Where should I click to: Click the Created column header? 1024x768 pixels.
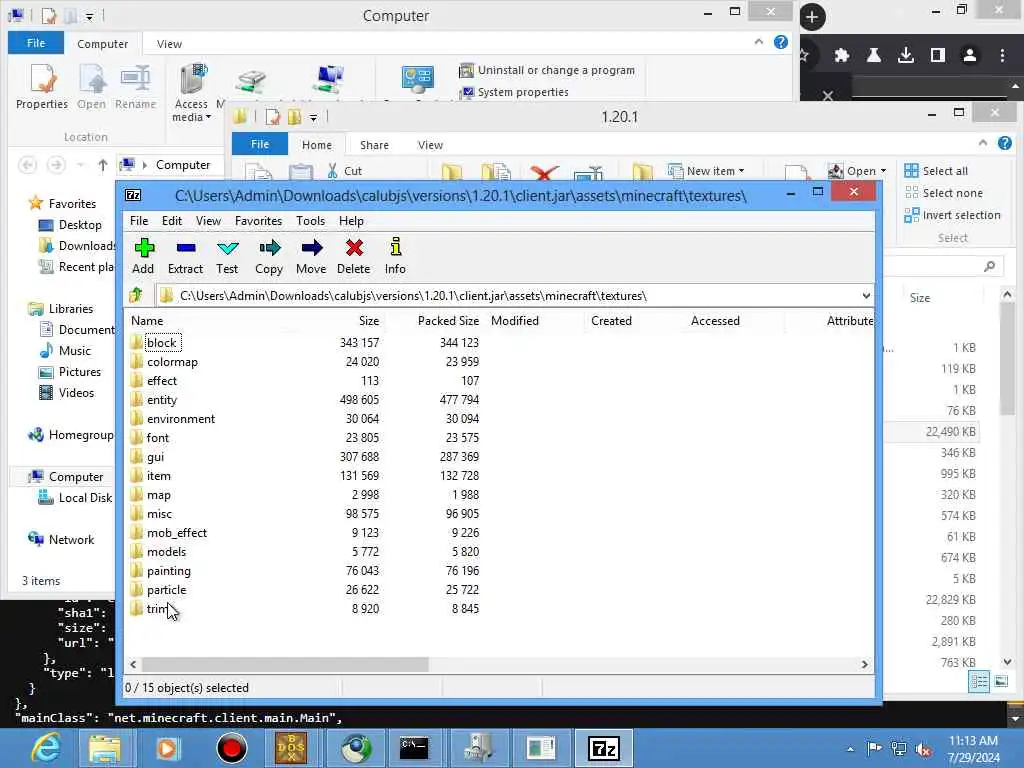(x=611, y=321)
